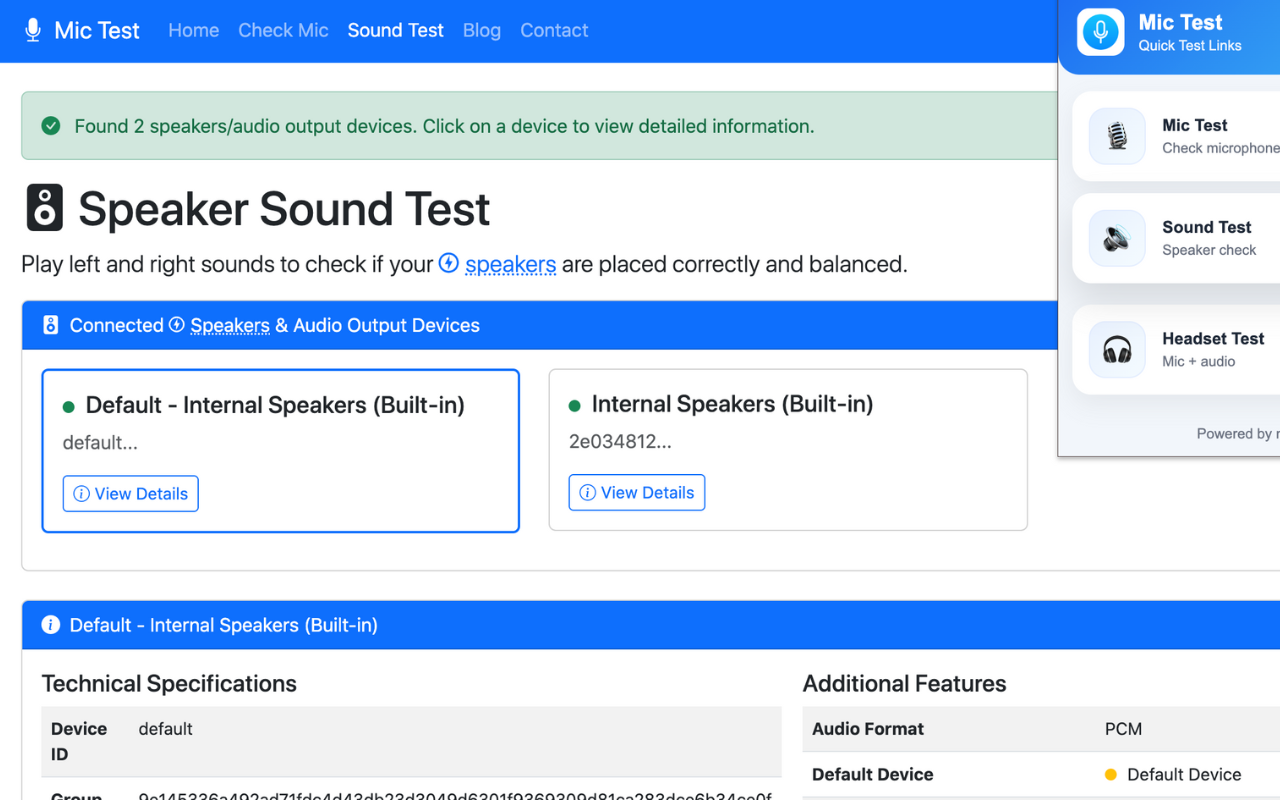Follow the speakers link in description
The height and width of the screenshot is (800, 1280).
pos(510,264)
